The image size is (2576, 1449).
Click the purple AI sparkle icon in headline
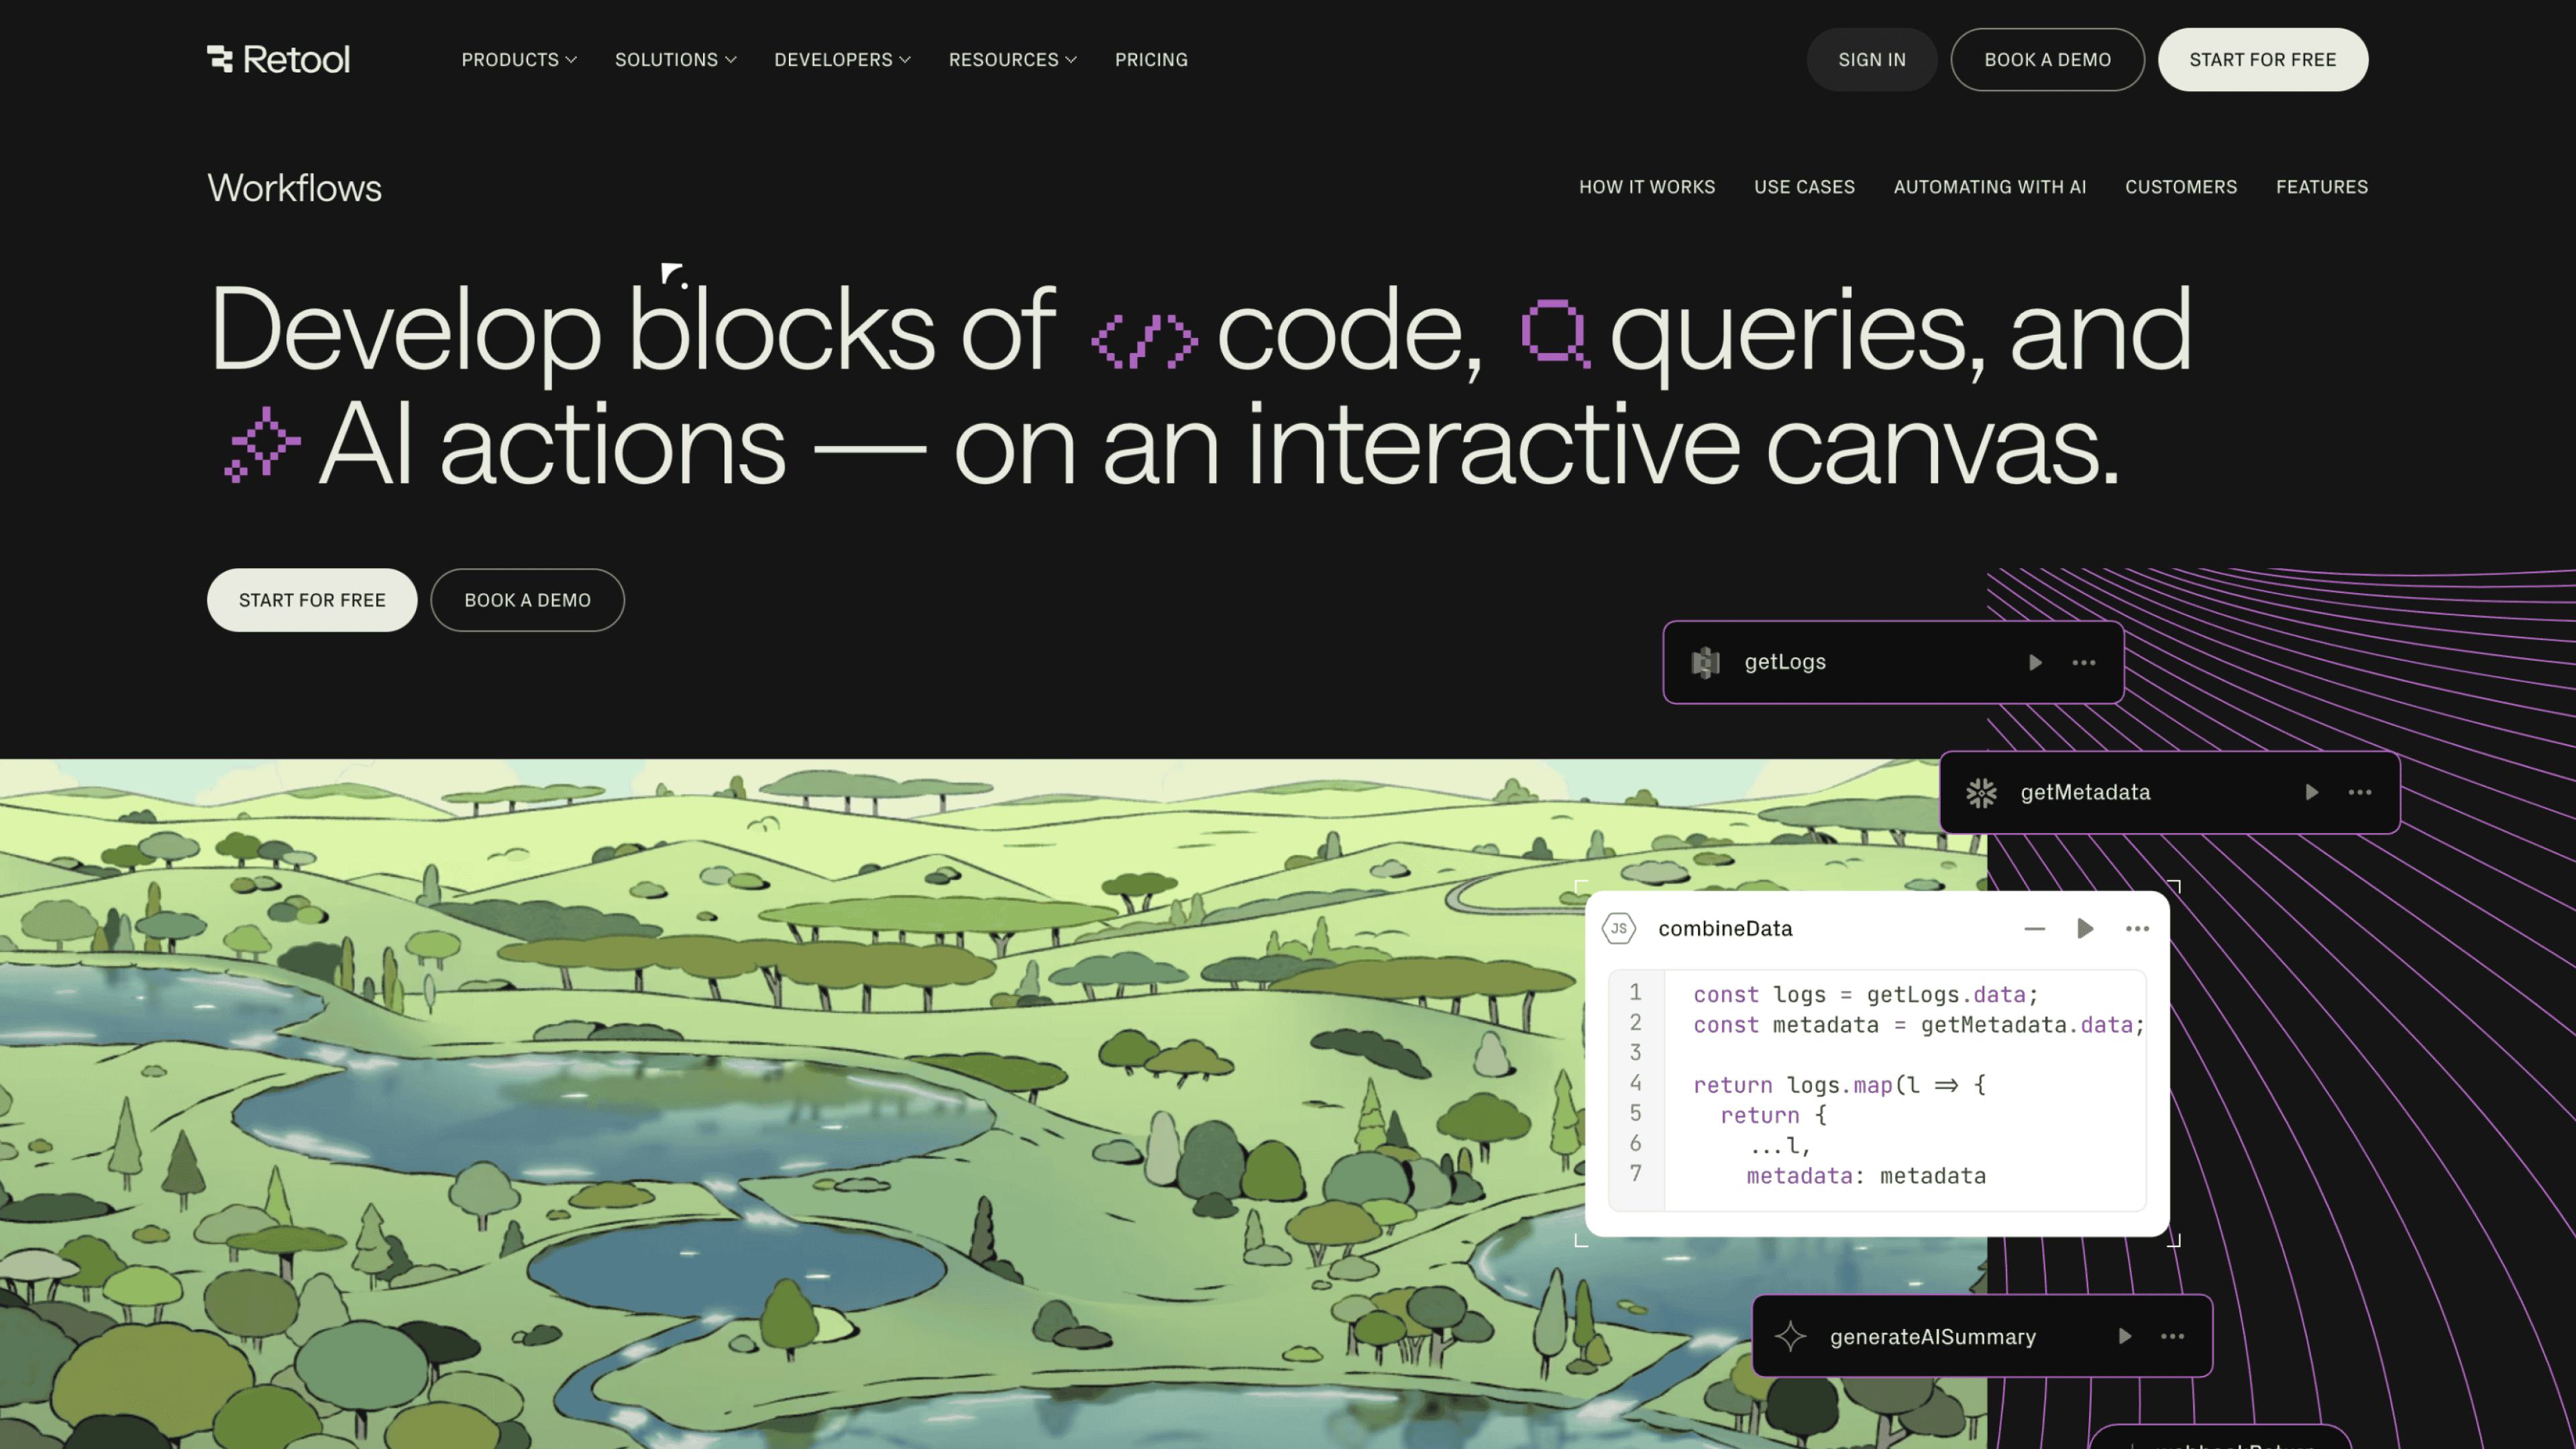tap(262, 444)
